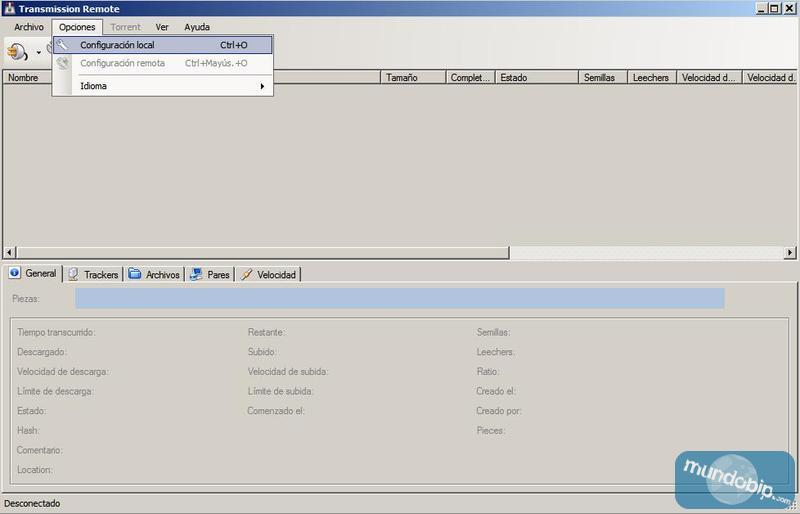Screen dimensions: 800x514
Task: Open the Ayuda menu
Action: point(197,27)
